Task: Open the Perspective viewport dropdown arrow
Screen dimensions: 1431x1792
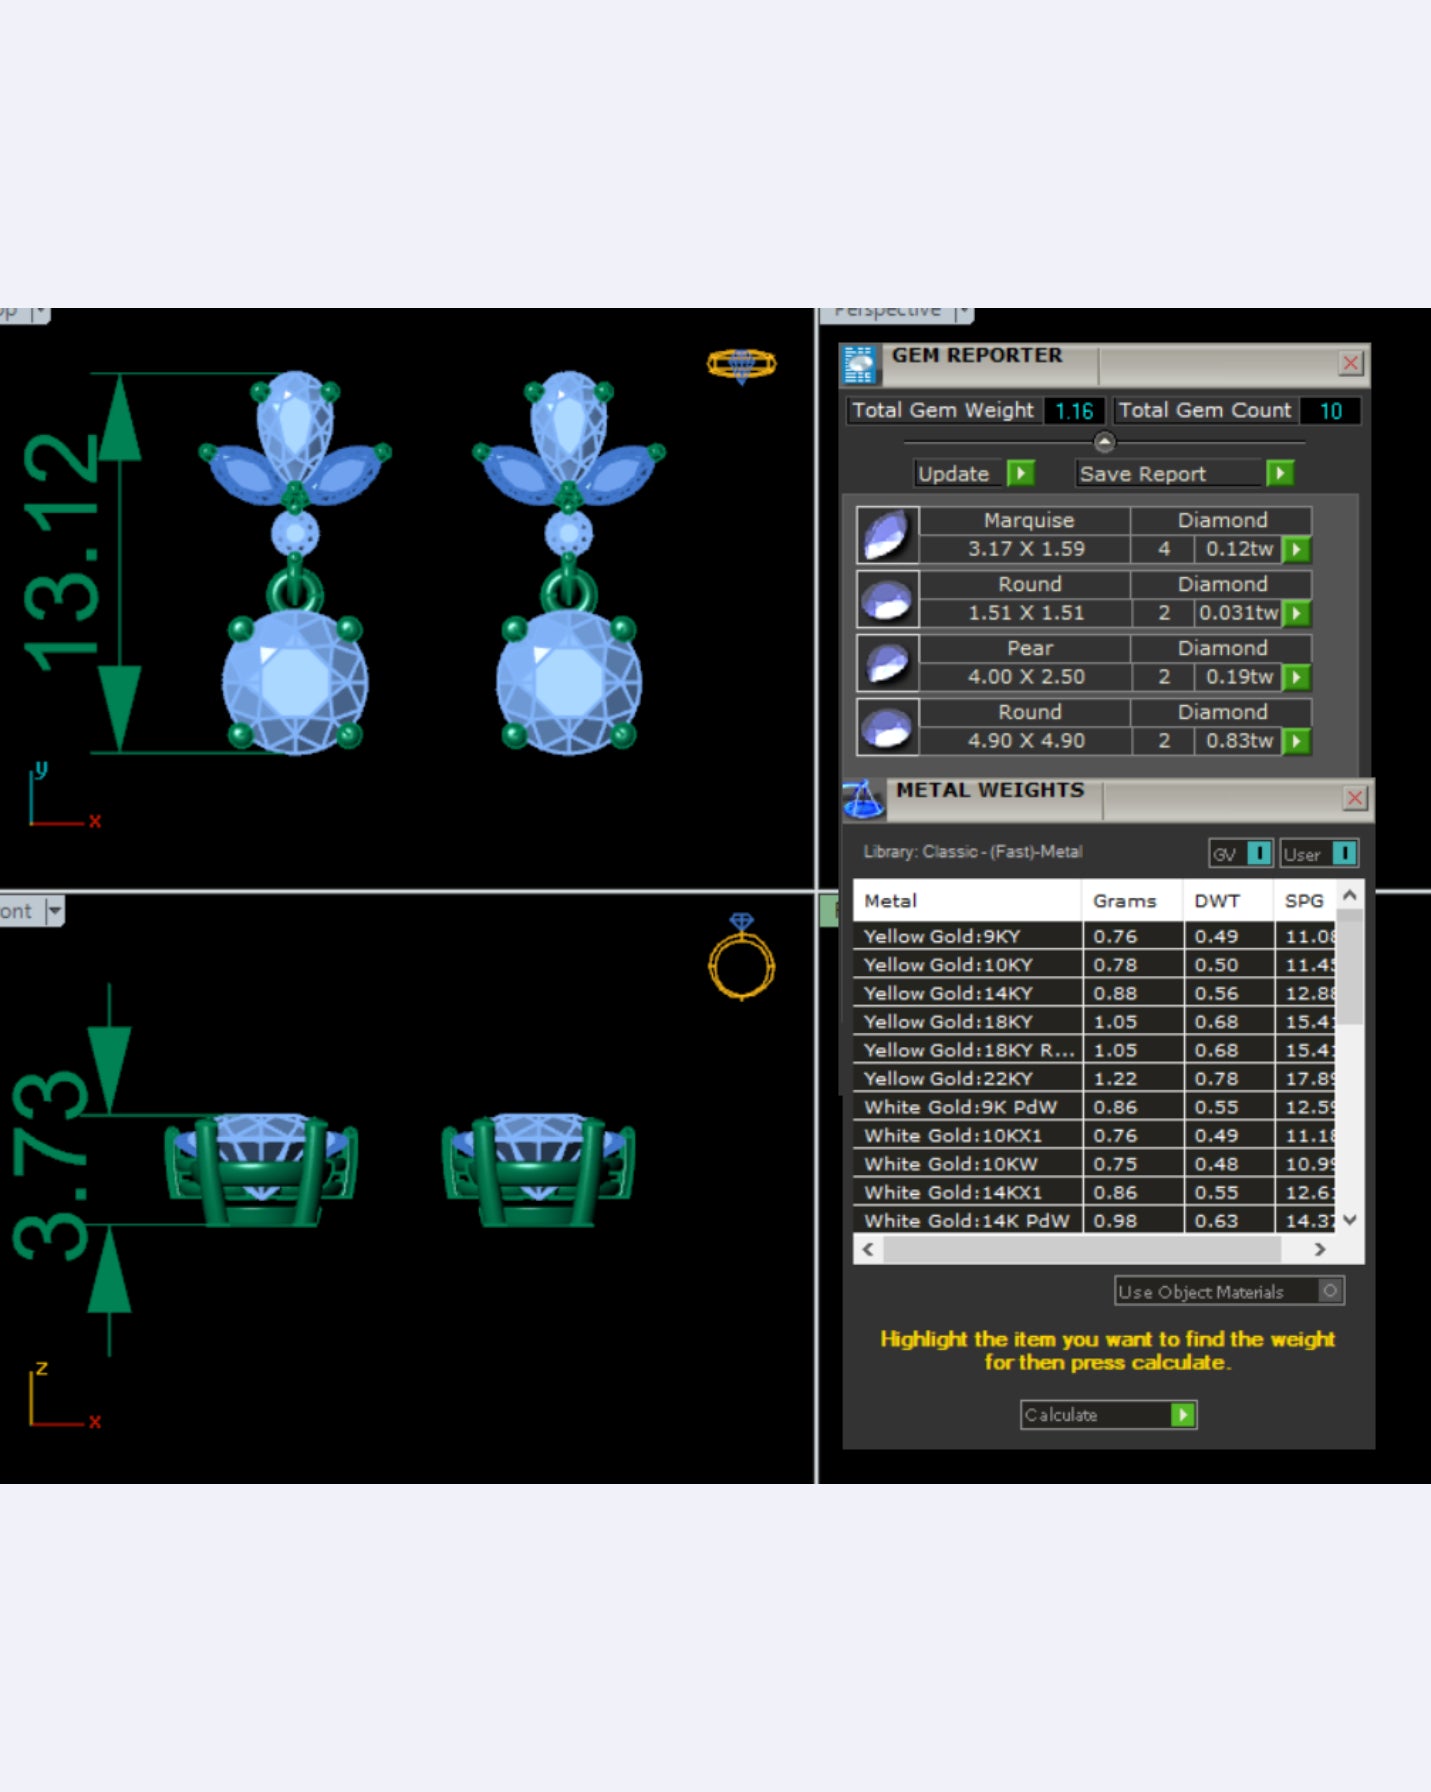Action: point(962,313)
